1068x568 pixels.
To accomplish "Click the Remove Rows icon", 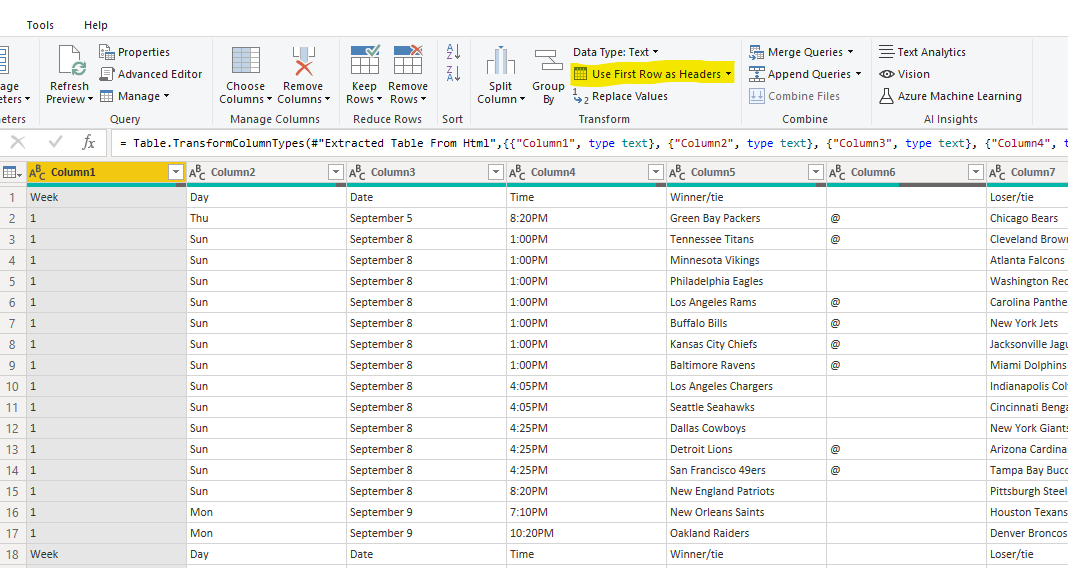I will [408, 61].
